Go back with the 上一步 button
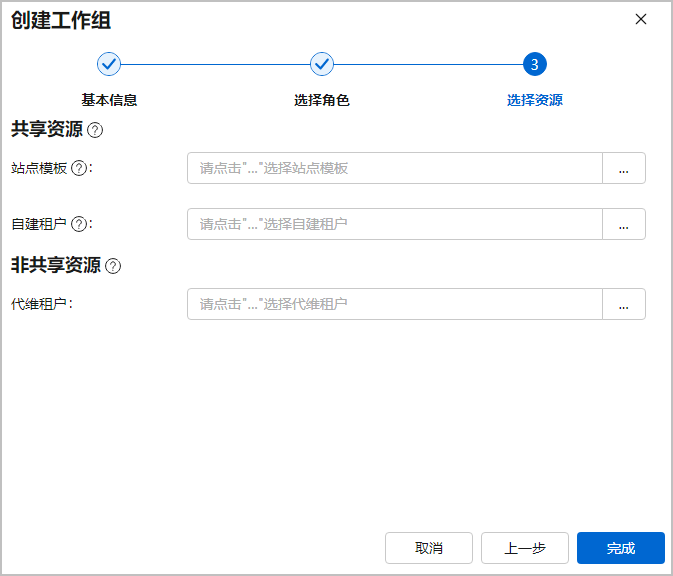 525,548
